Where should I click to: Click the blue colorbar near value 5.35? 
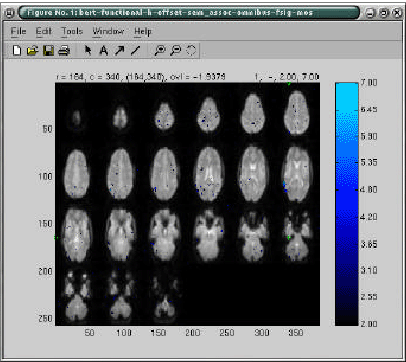pyautogui.click(x=347, y=163)
